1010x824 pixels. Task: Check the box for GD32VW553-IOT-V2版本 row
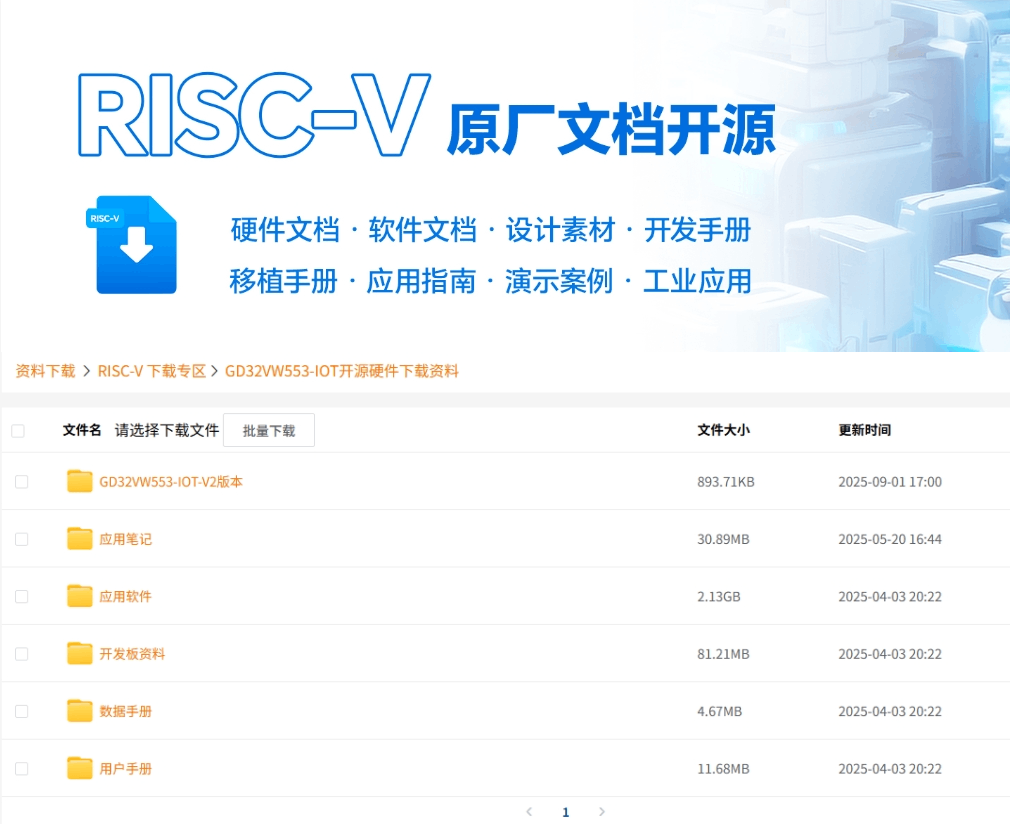coord(22,482)
